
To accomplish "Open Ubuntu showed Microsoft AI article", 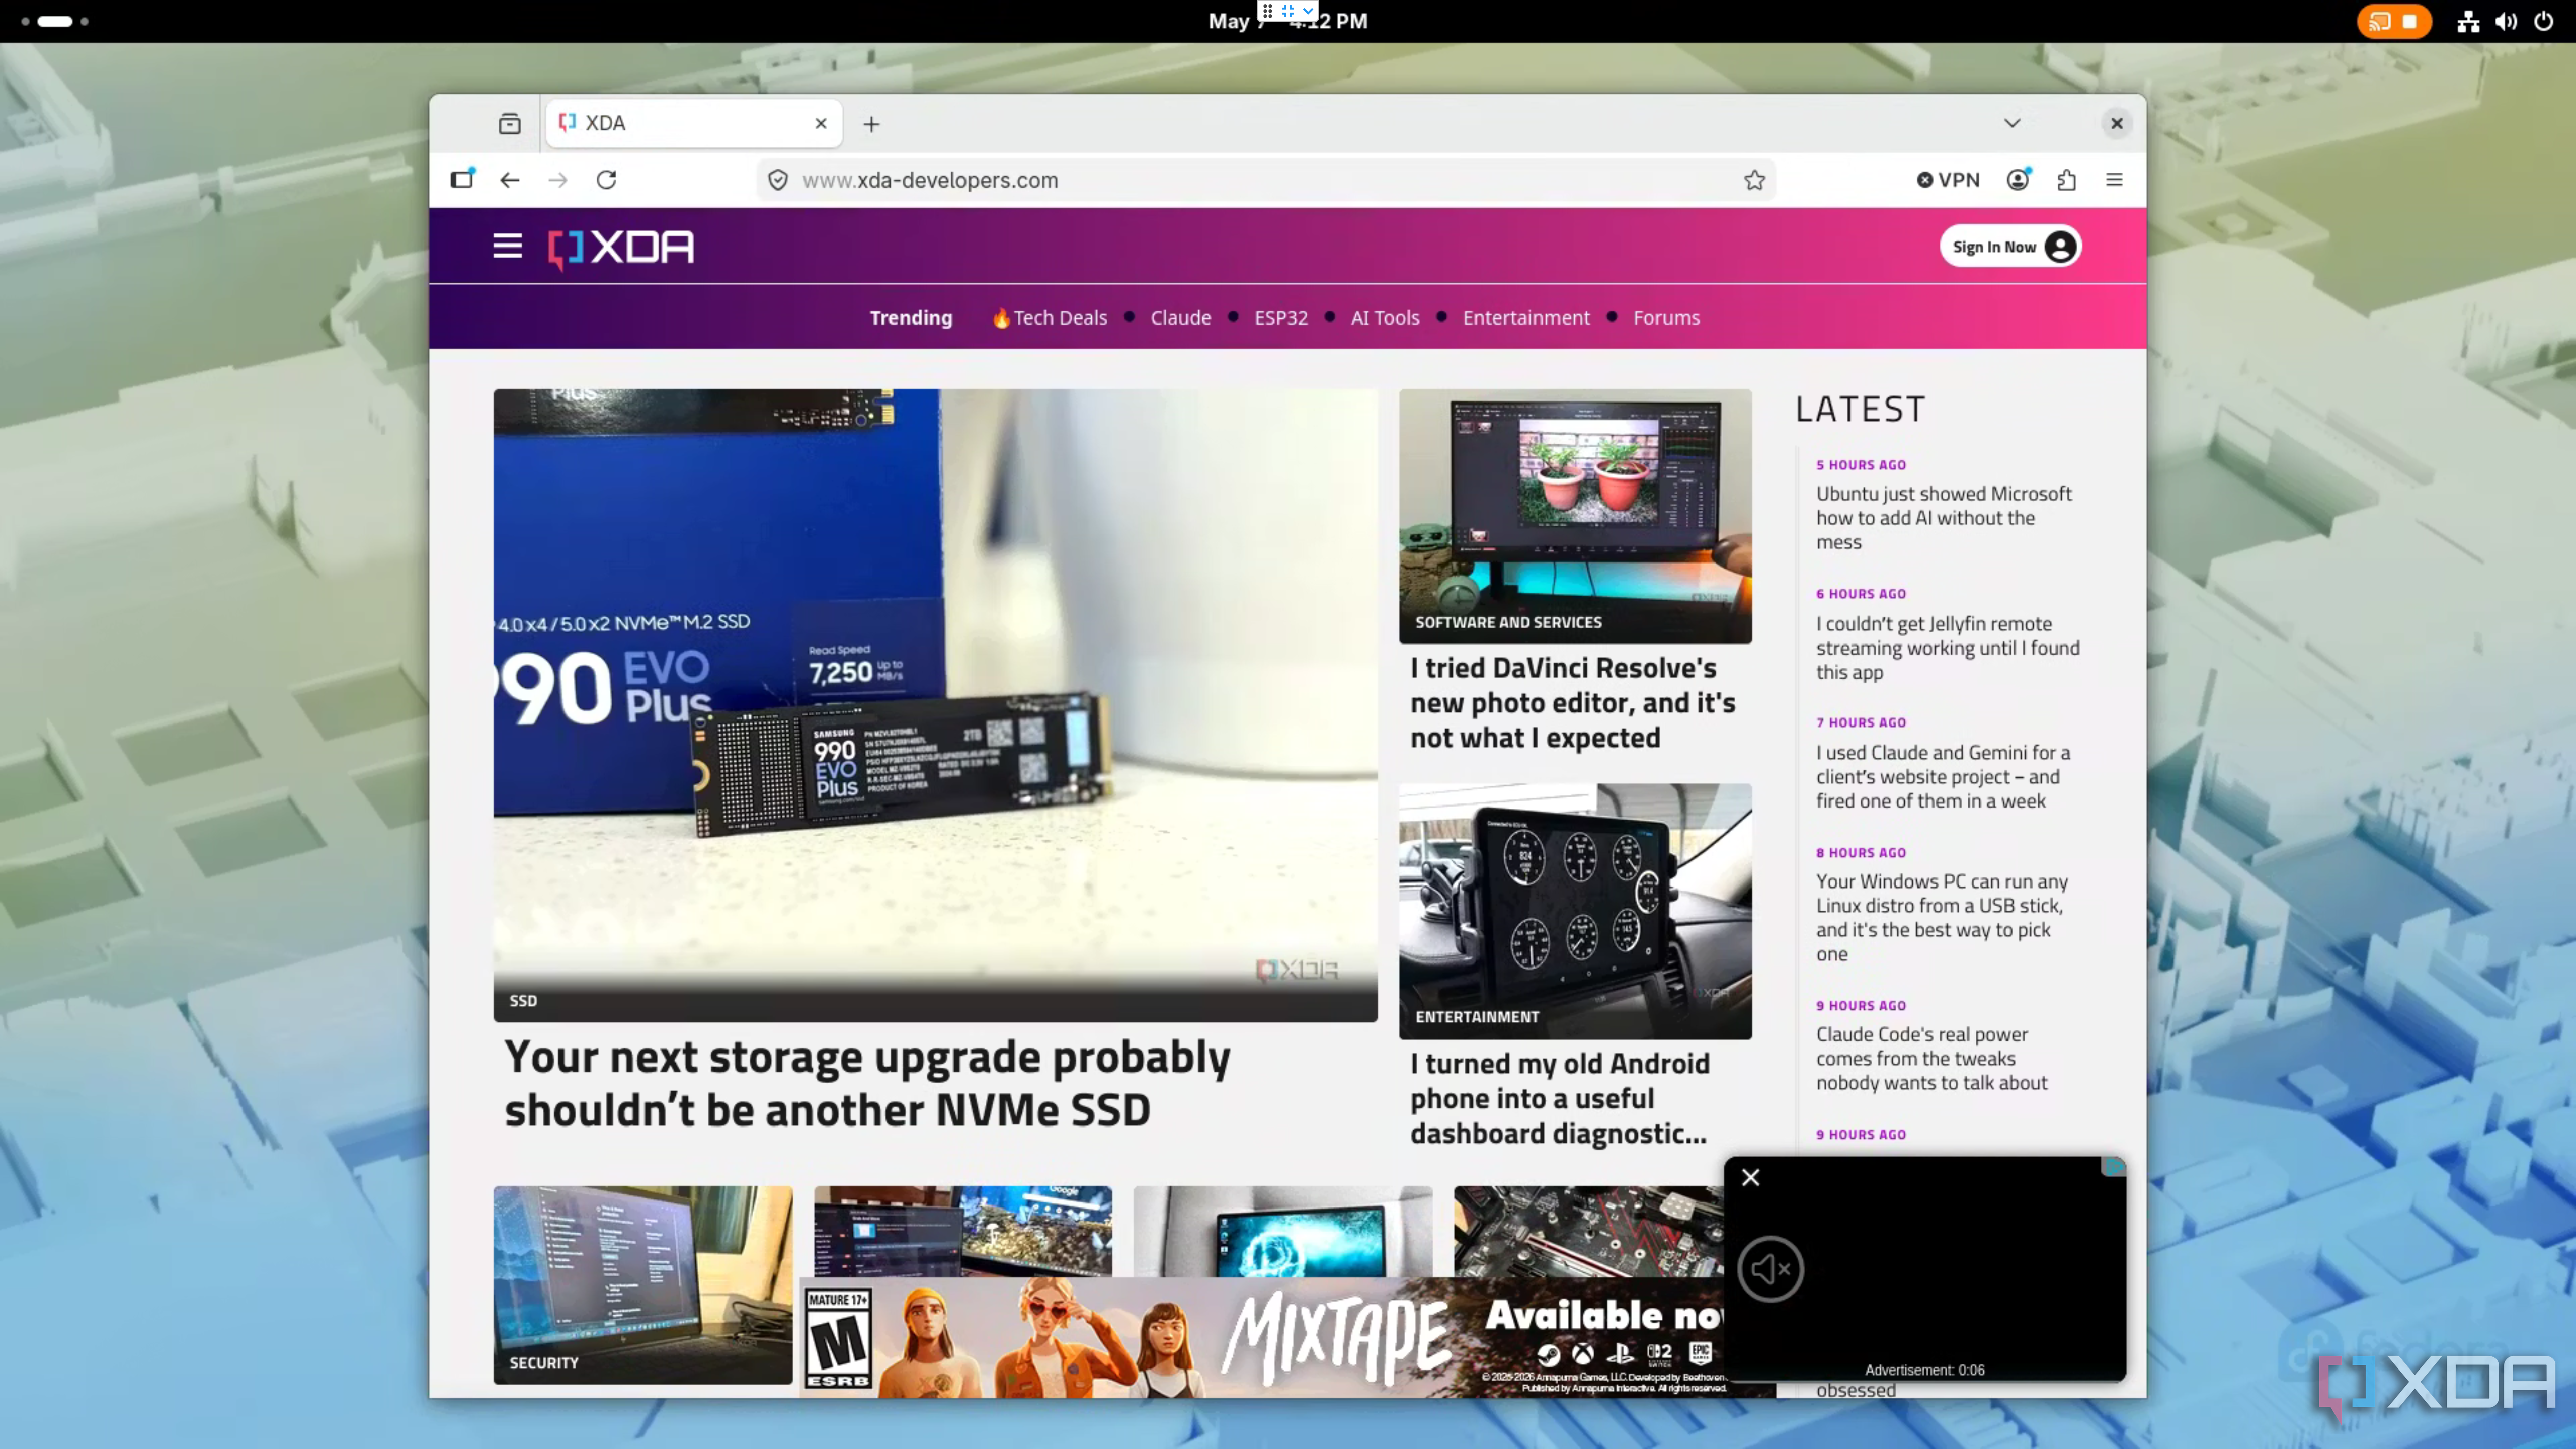I will [x=1944, y=518].
